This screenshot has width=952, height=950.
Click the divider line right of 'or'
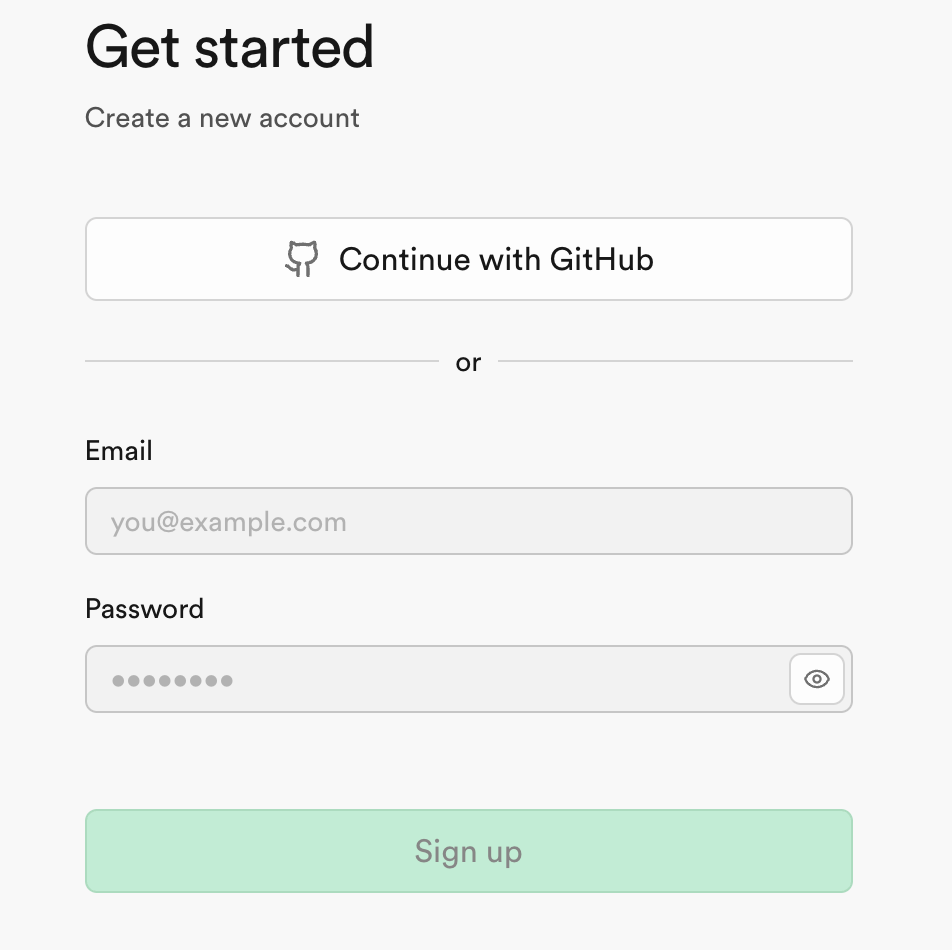click(x=675, y=361)
